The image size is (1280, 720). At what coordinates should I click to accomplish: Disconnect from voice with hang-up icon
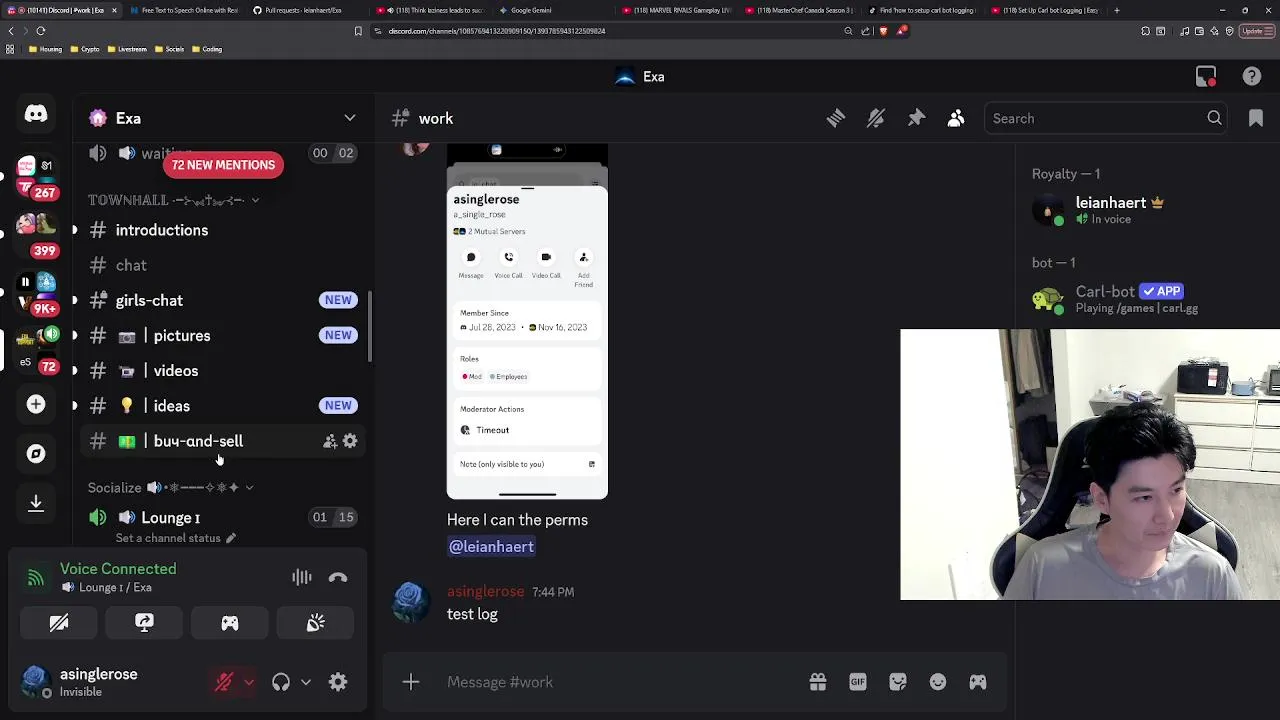(338, 577)
